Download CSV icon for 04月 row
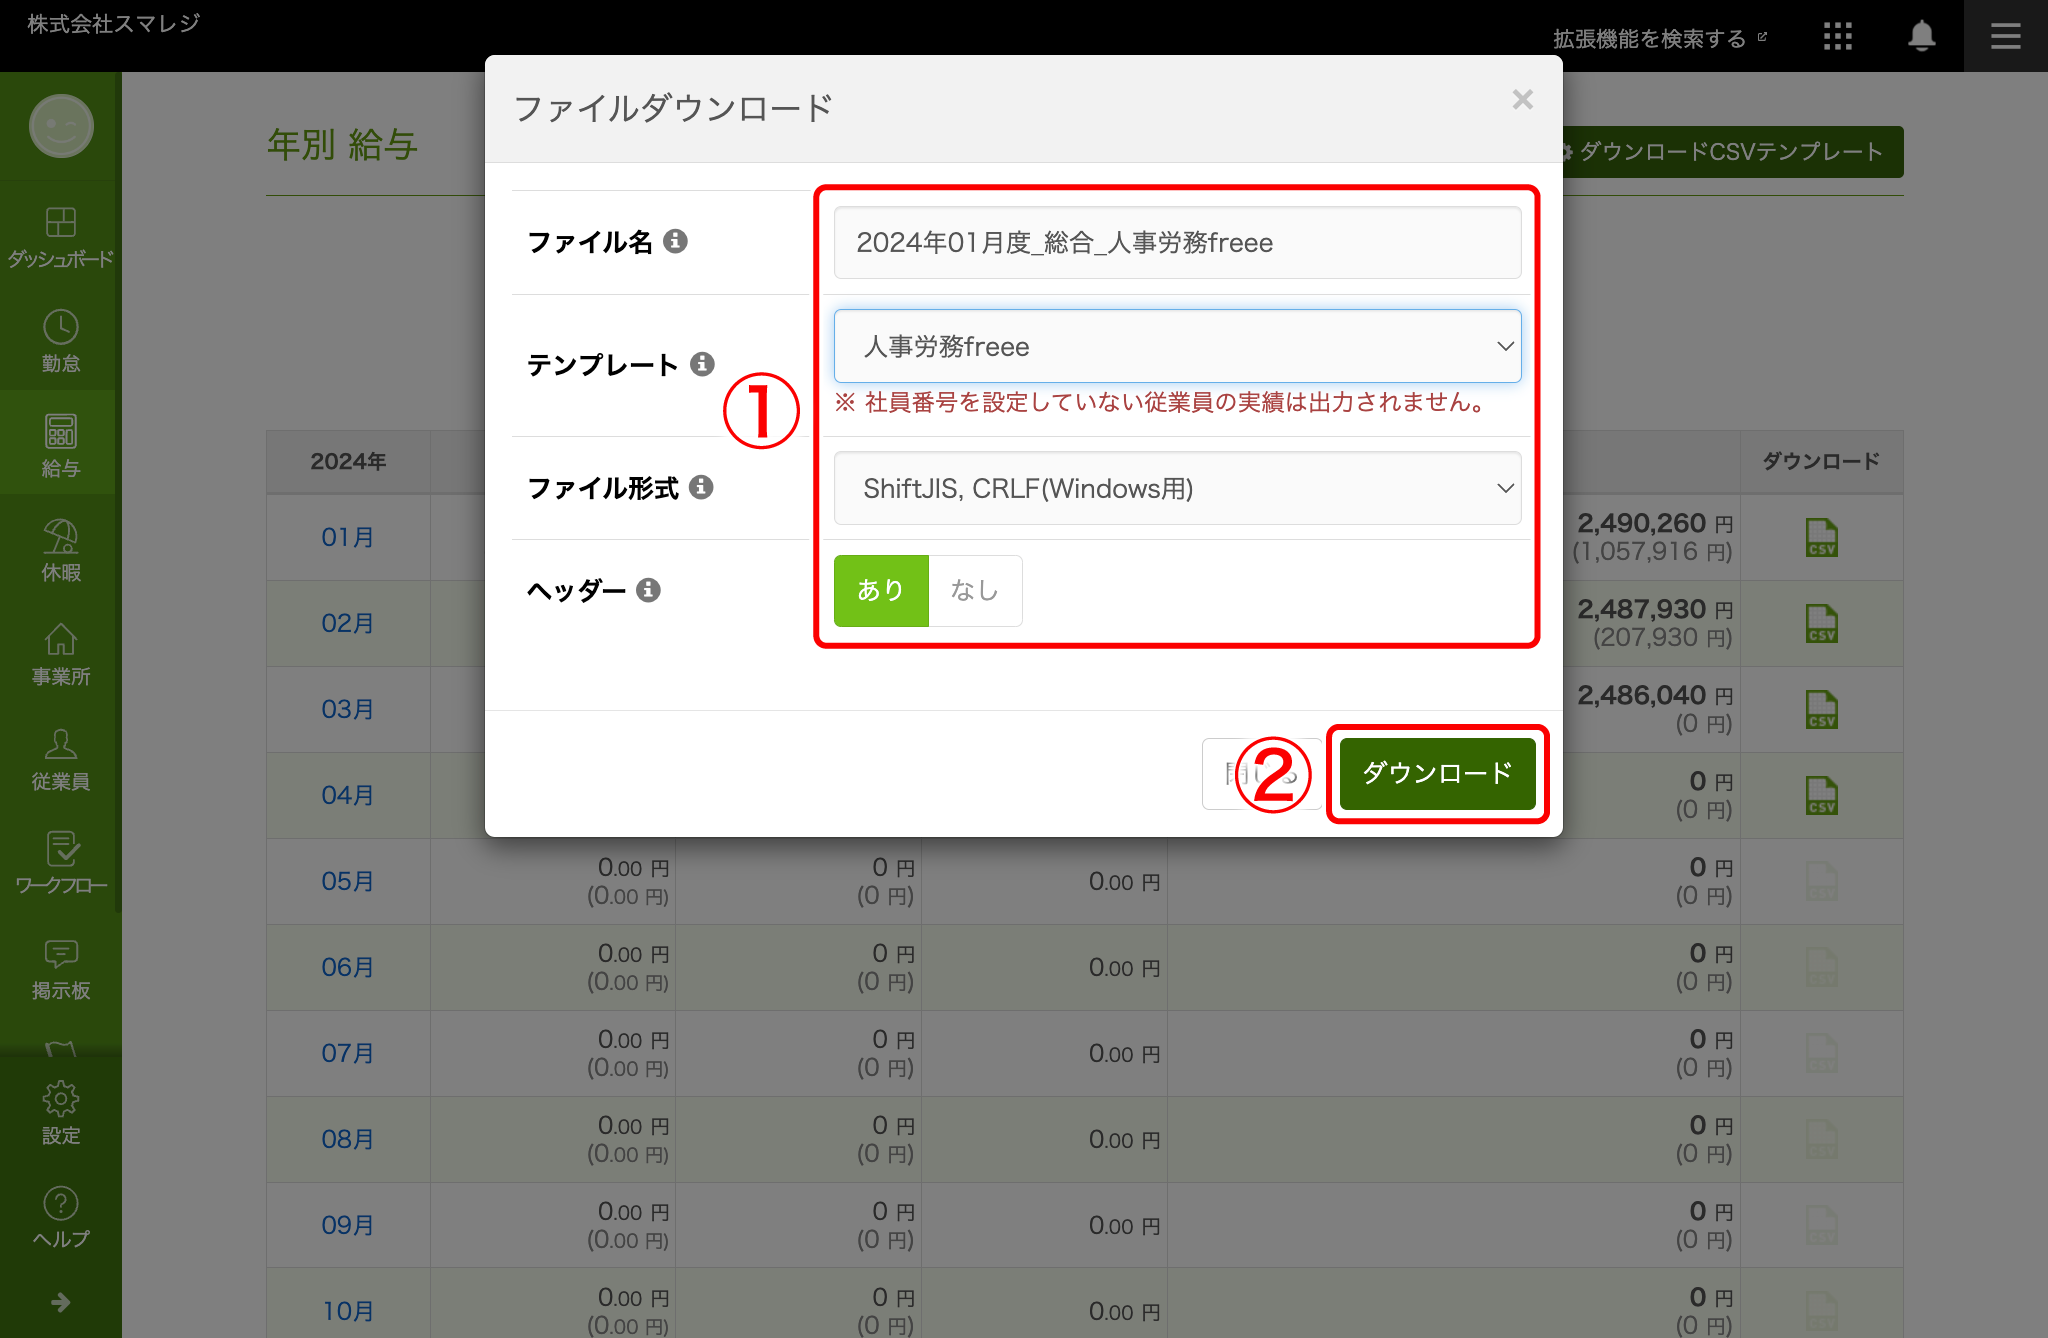Image resolution: width=2048 pixels, height=1338 pixels. tap(1821, 795)
